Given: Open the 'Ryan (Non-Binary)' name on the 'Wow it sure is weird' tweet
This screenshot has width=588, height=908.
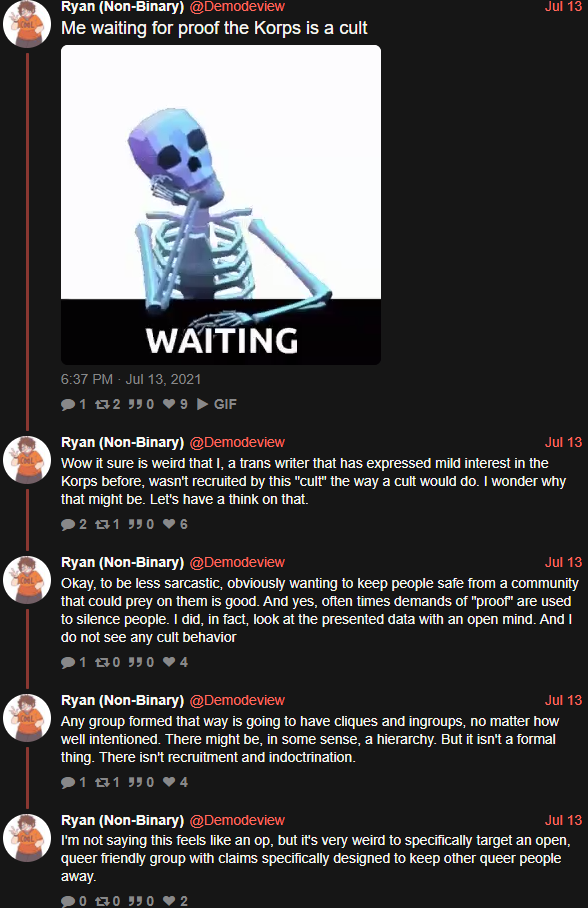Looking at the screenshot, I should tap(122, 442).
